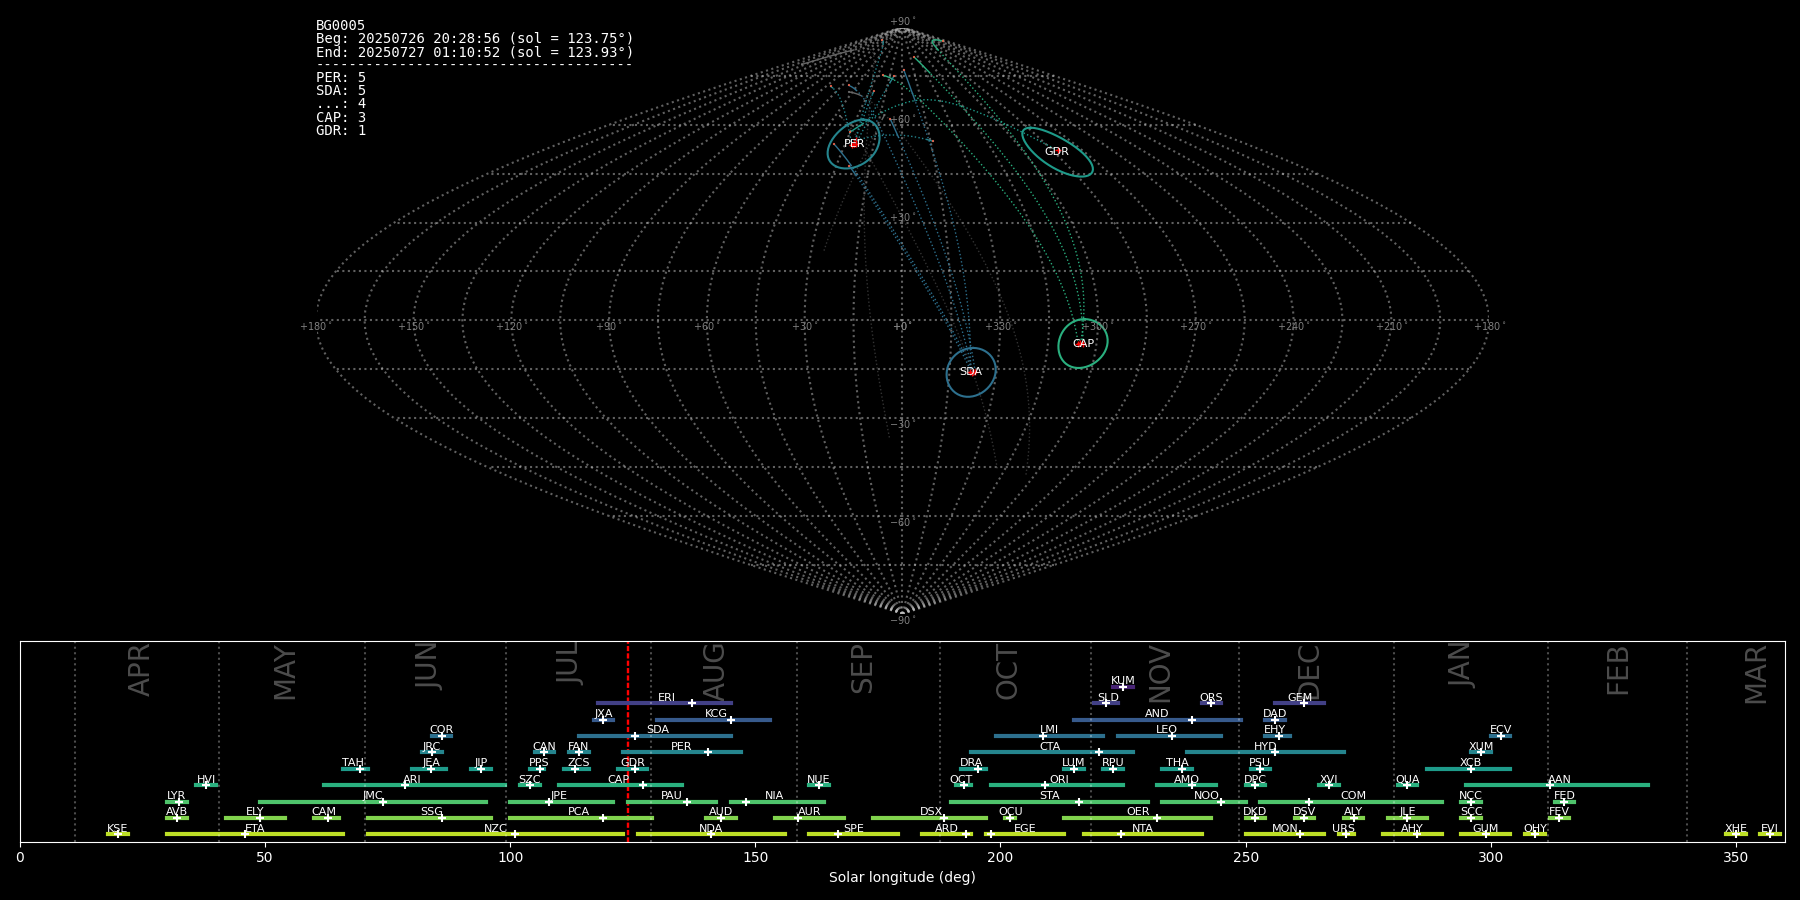Select the GDR shower marker in timeline
Viewport: 1800px width, 900px height.
(x=633, y=768)
